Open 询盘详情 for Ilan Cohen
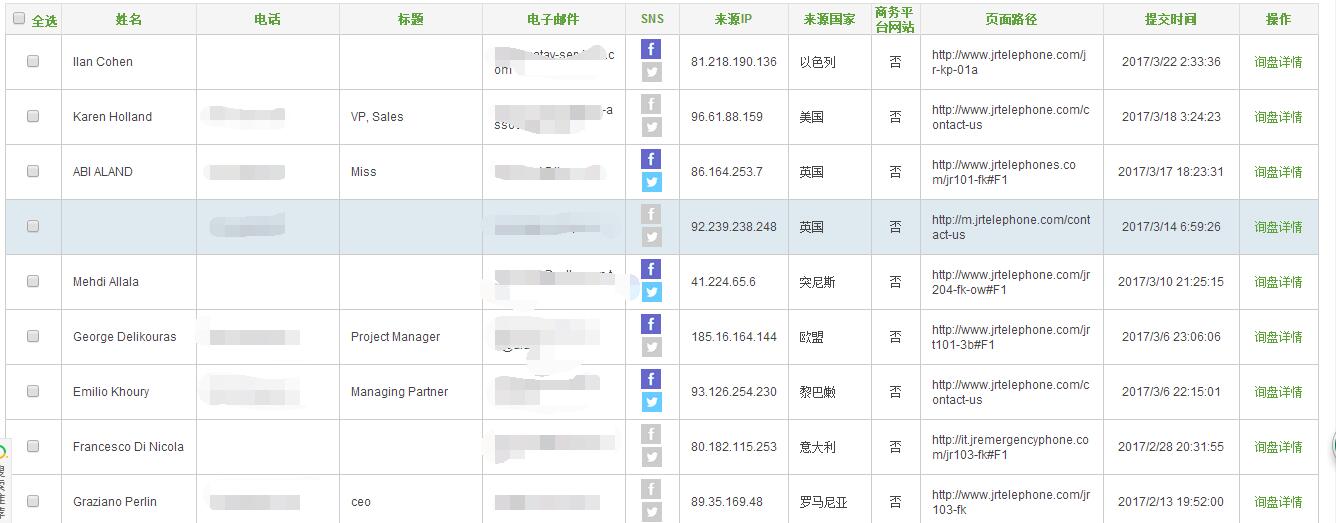1336x523 pixels. 1278,62
